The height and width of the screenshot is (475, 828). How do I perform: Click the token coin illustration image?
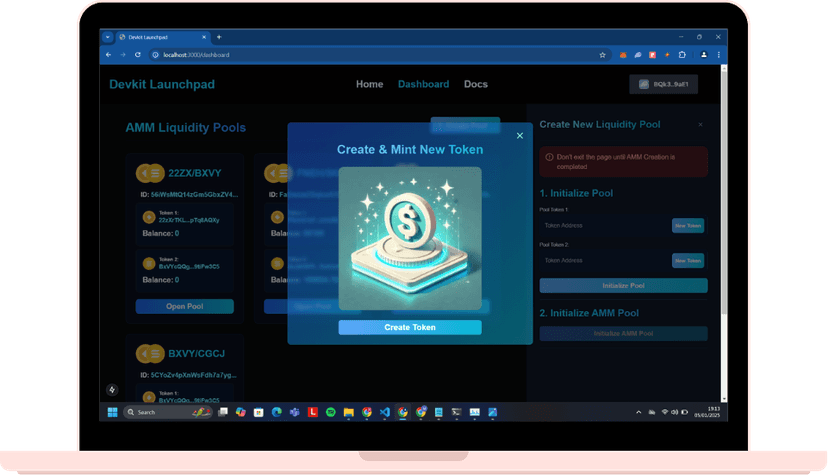click(x=409, y=238)
